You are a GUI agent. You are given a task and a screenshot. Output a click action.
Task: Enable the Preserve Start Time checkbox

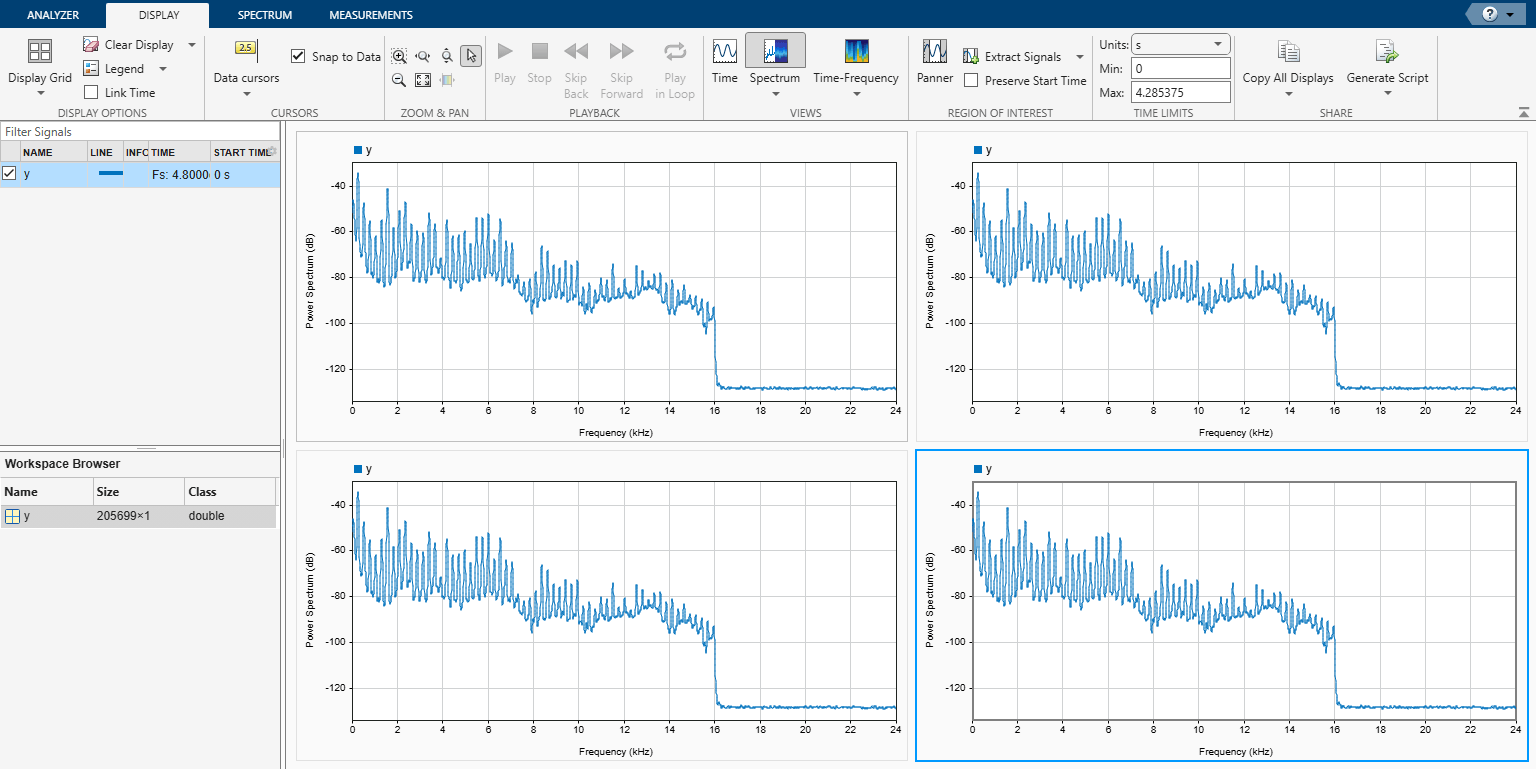[971, 81]
